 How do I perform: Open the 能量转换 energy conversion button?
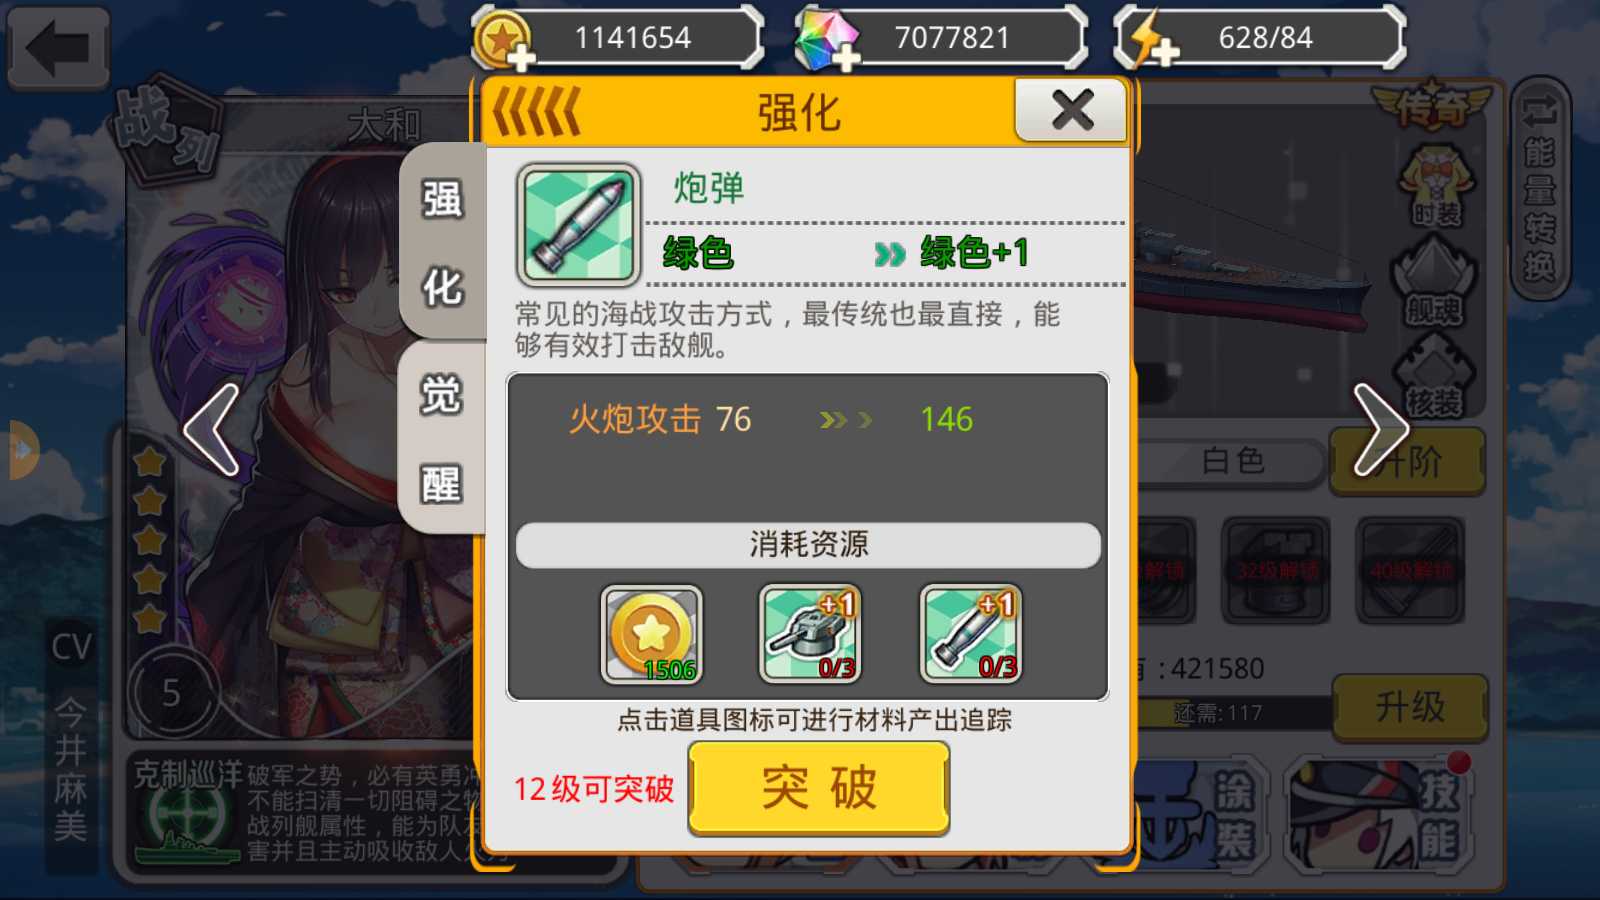(1540, 189)
